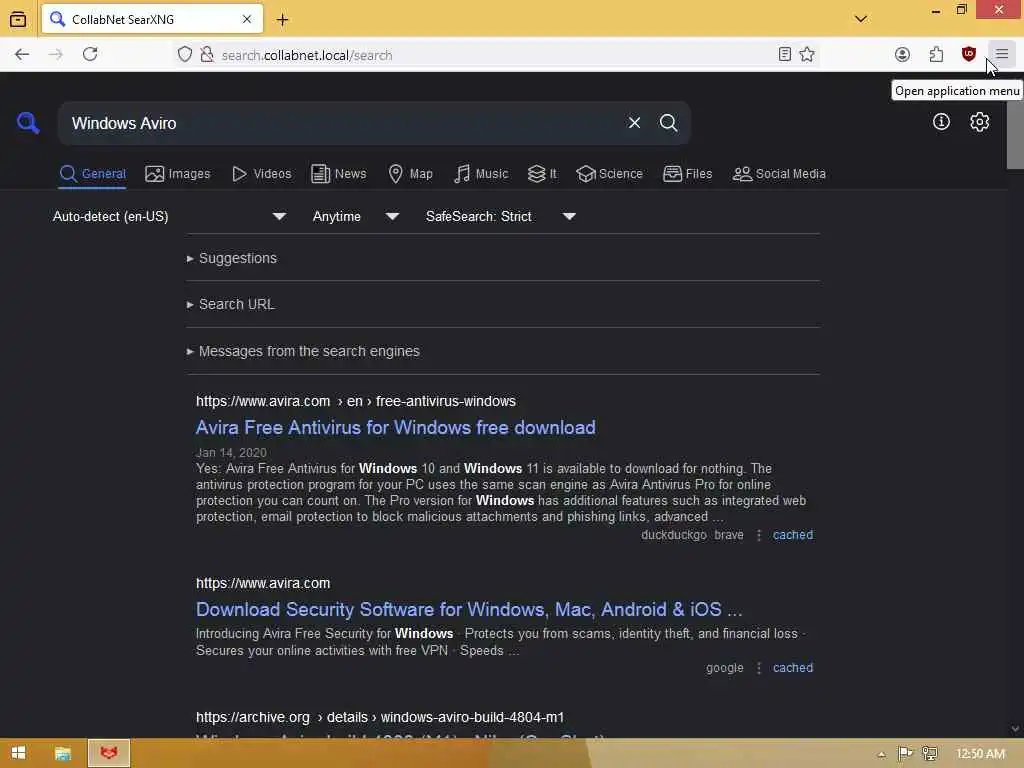Reload the current page
Image resolution: width=1024 pixels, height=768 pixels.
90,54
